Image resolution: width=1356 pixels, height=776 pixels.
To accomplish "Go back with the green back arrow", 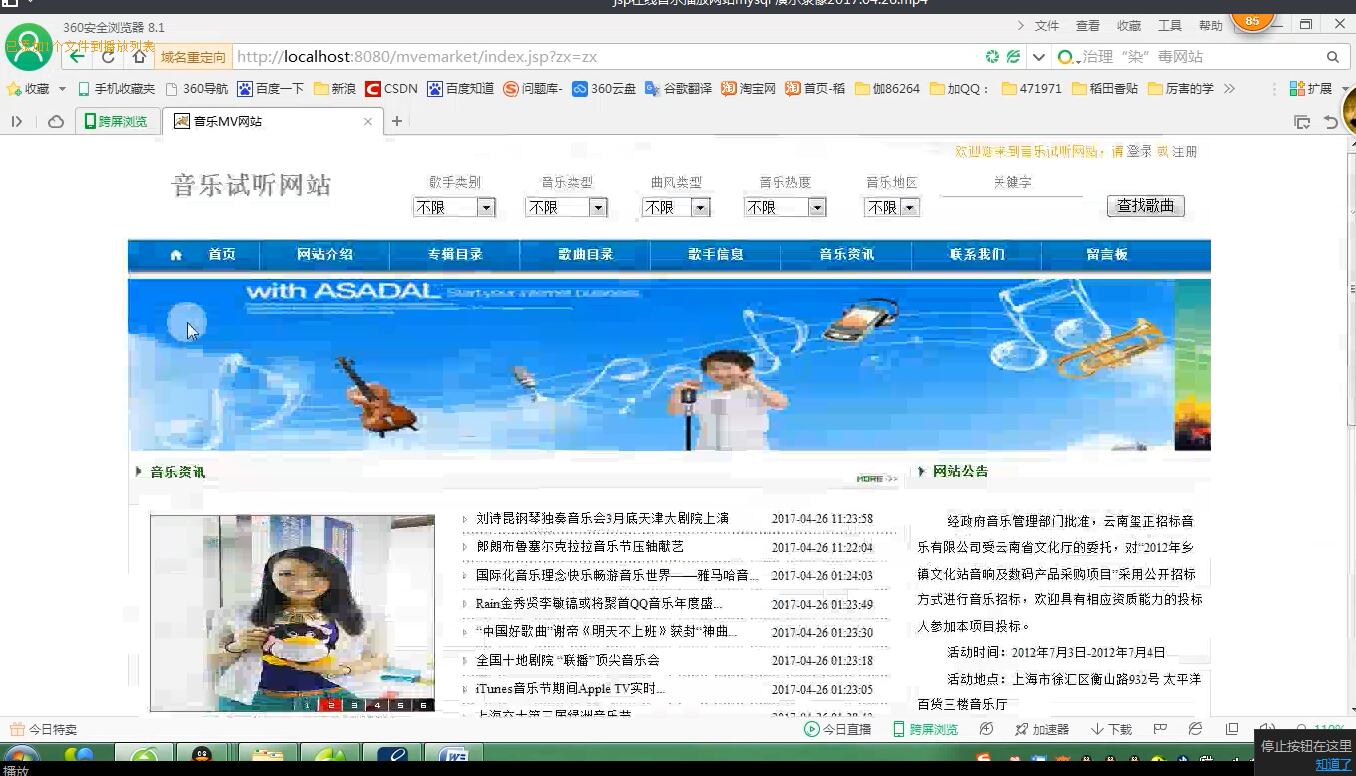I will point(77,57).
